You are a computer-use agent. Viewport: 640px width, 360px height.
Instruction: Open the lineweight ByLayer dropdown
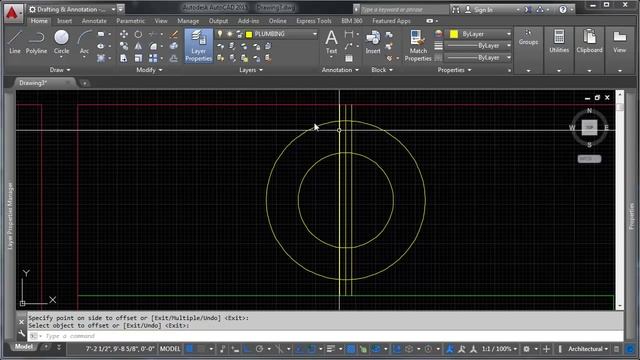coord(509,46)
